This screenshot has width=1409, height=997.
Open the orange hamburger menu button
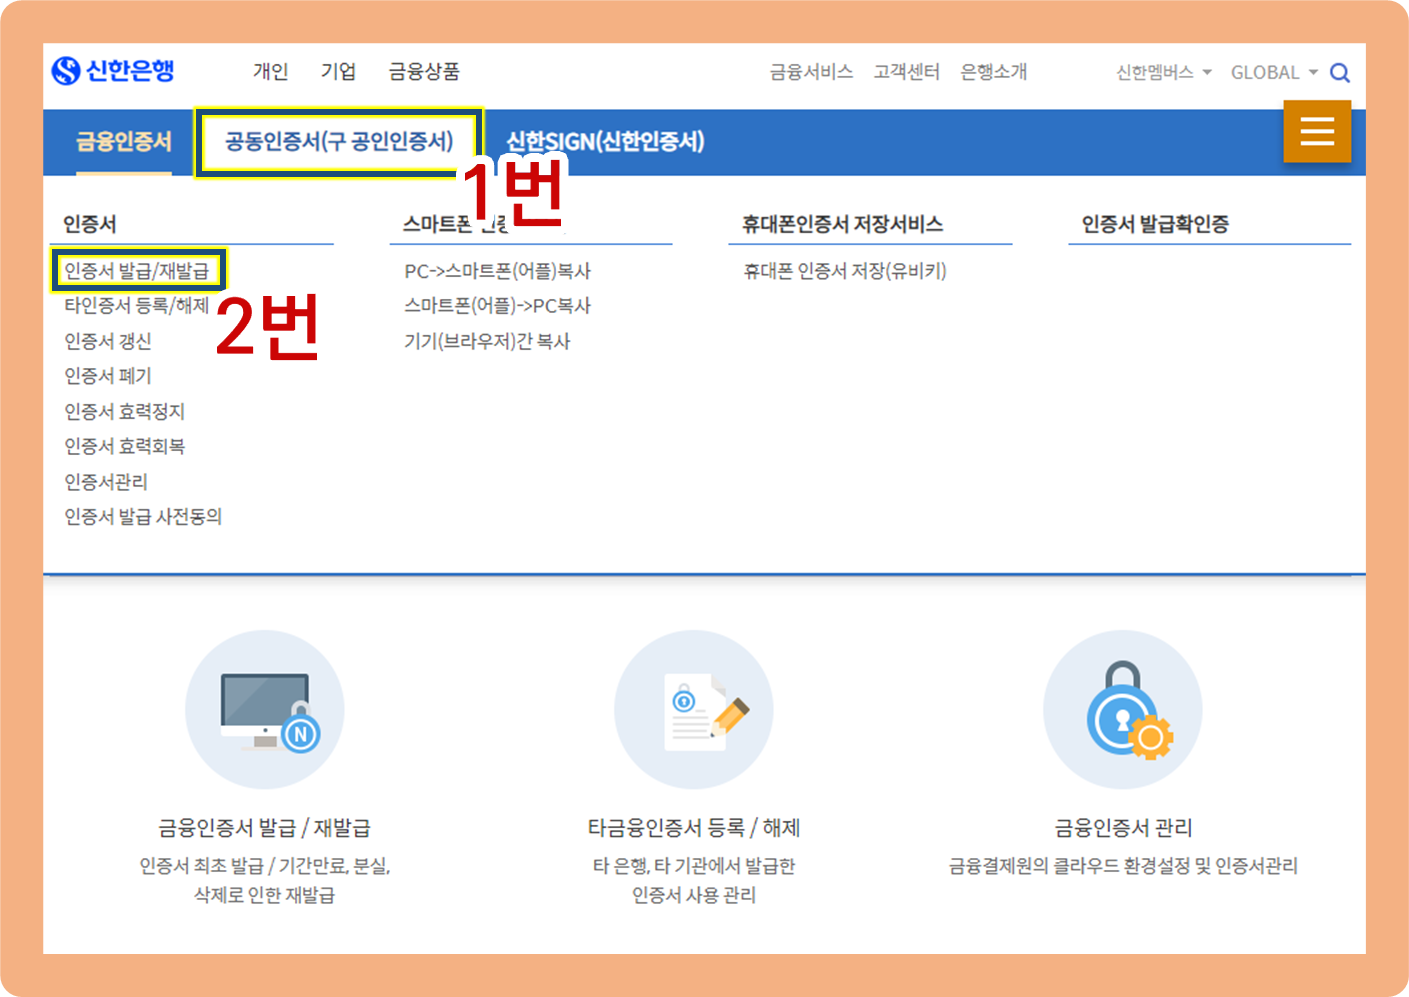pyautogui.click(x=1317, y=131)
